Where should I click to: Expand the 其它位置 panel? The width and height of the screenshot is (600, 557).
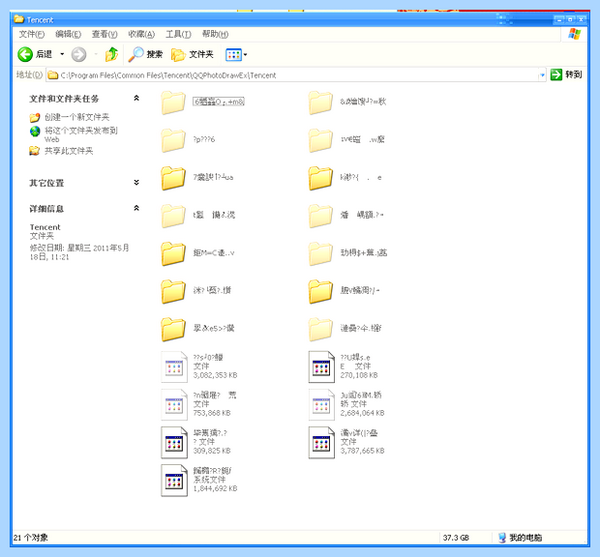pyautogui.click(x=136, y=182)
